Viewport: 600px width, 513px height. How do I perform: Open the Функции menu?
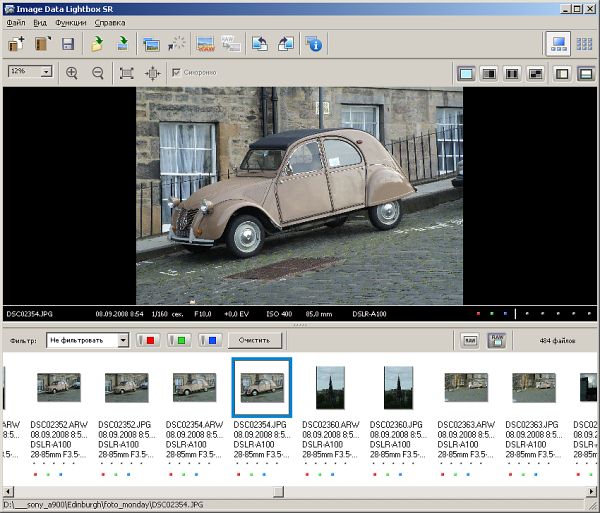coord(71,23)
